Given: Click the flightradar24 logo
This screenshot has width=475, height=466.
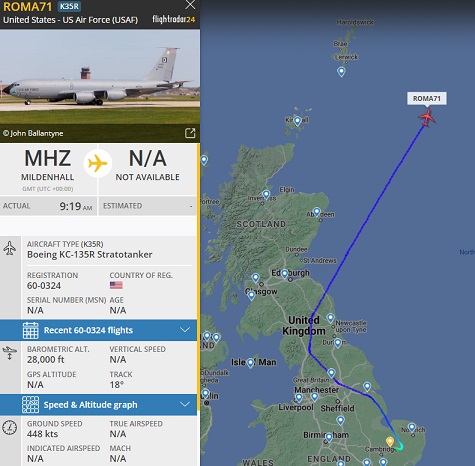Looking at the screenshot, I should coord(173,19).
